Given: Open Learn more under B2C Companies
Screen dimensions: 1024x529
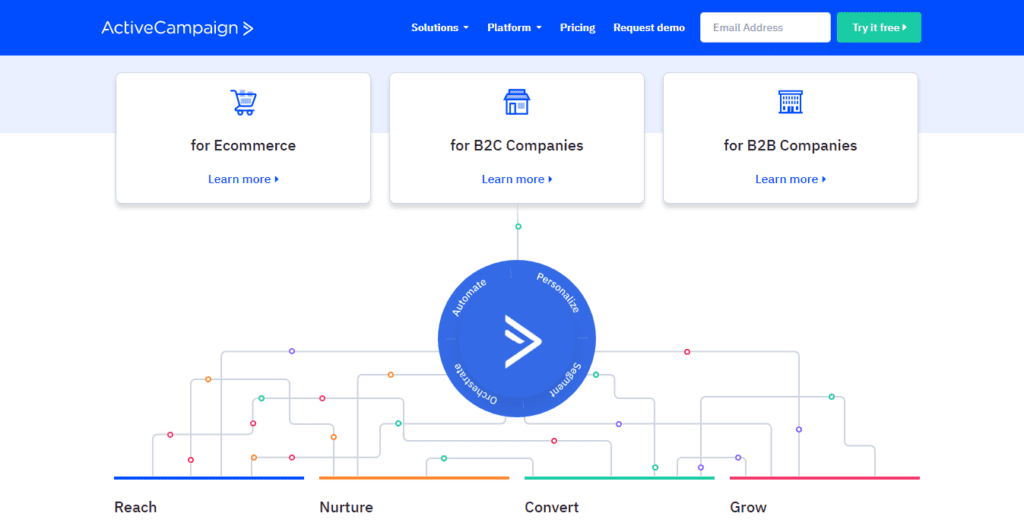Looking at the screenshot, I should coord(517,179).
